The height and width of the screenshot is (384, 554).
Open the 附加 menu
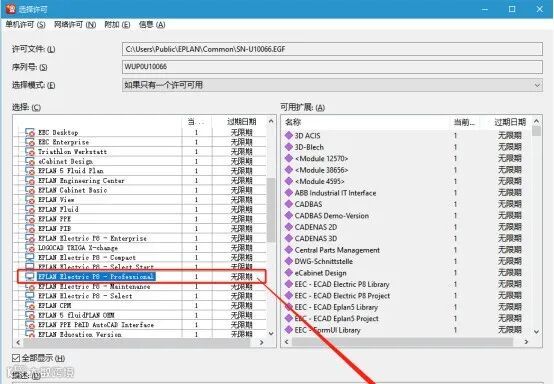[x=117, y=25]
